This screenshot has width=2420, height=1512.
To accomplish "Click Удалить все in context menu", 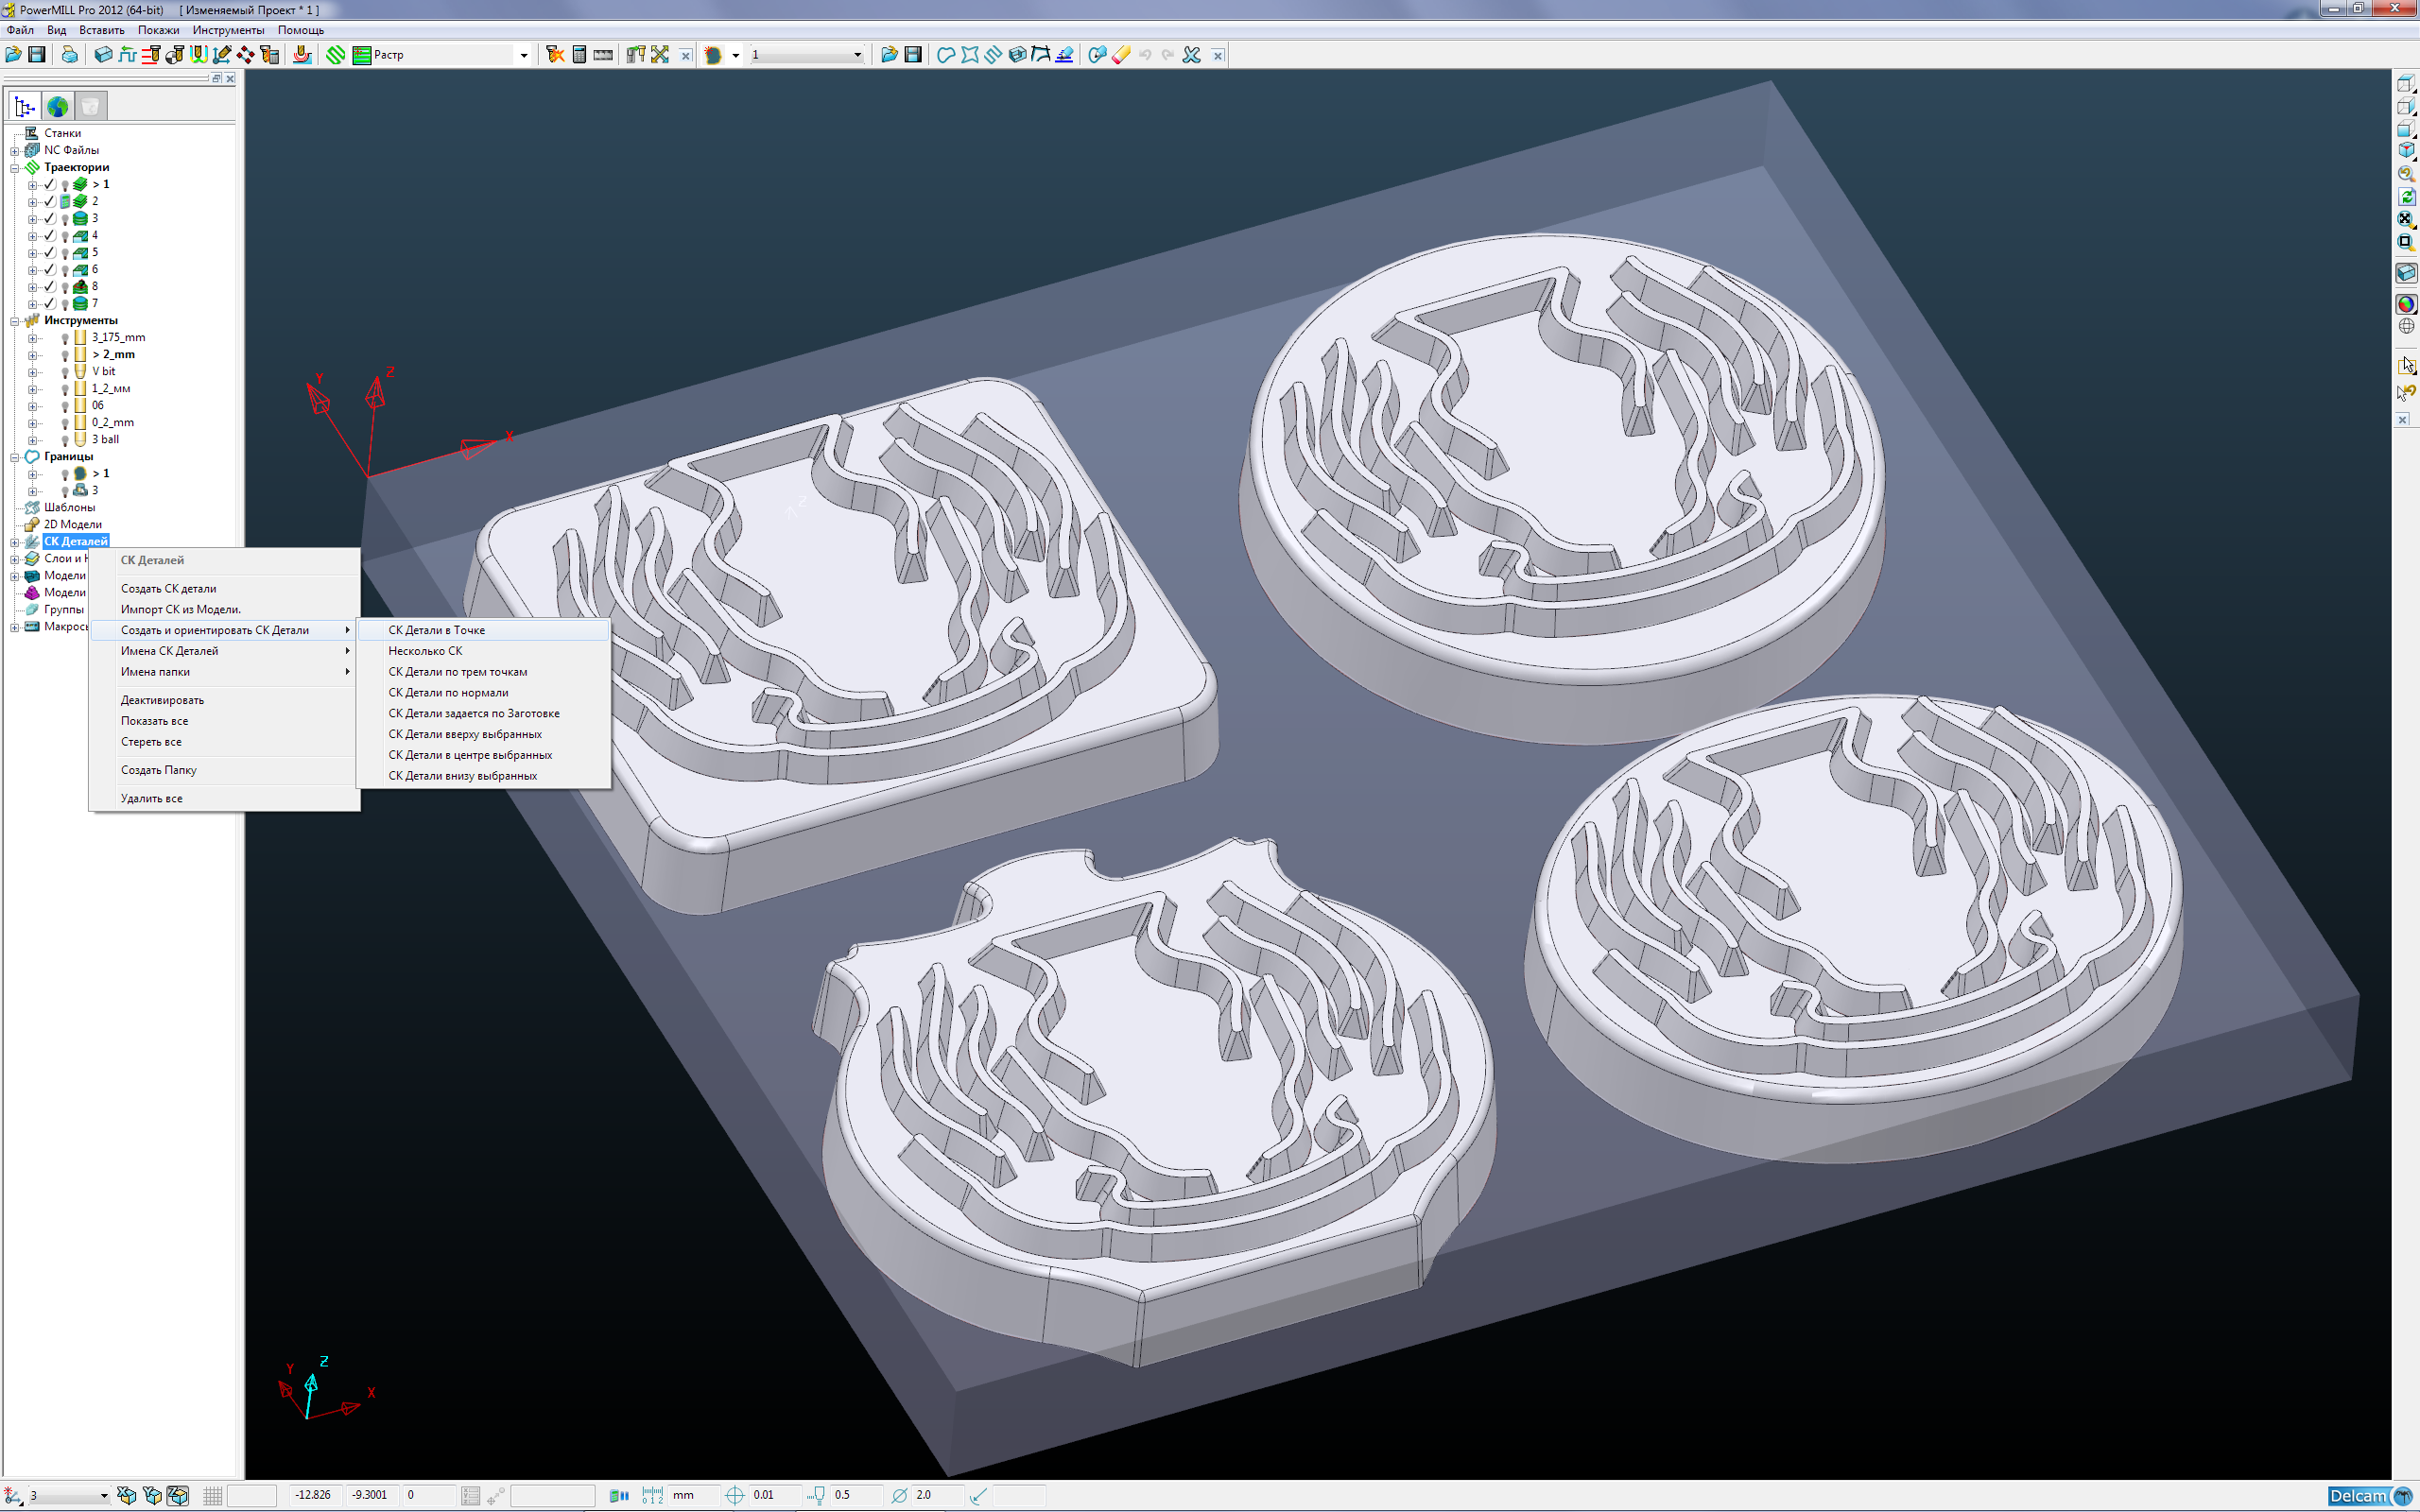I will pyautogui.click(x=151, y=799).
